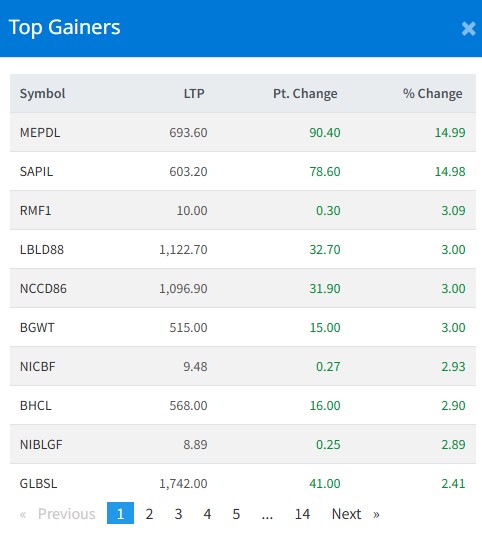This screenshot has width=482, height=547.
Task: Select the LBLD88 symbol
Action: (x=42, y=250)
